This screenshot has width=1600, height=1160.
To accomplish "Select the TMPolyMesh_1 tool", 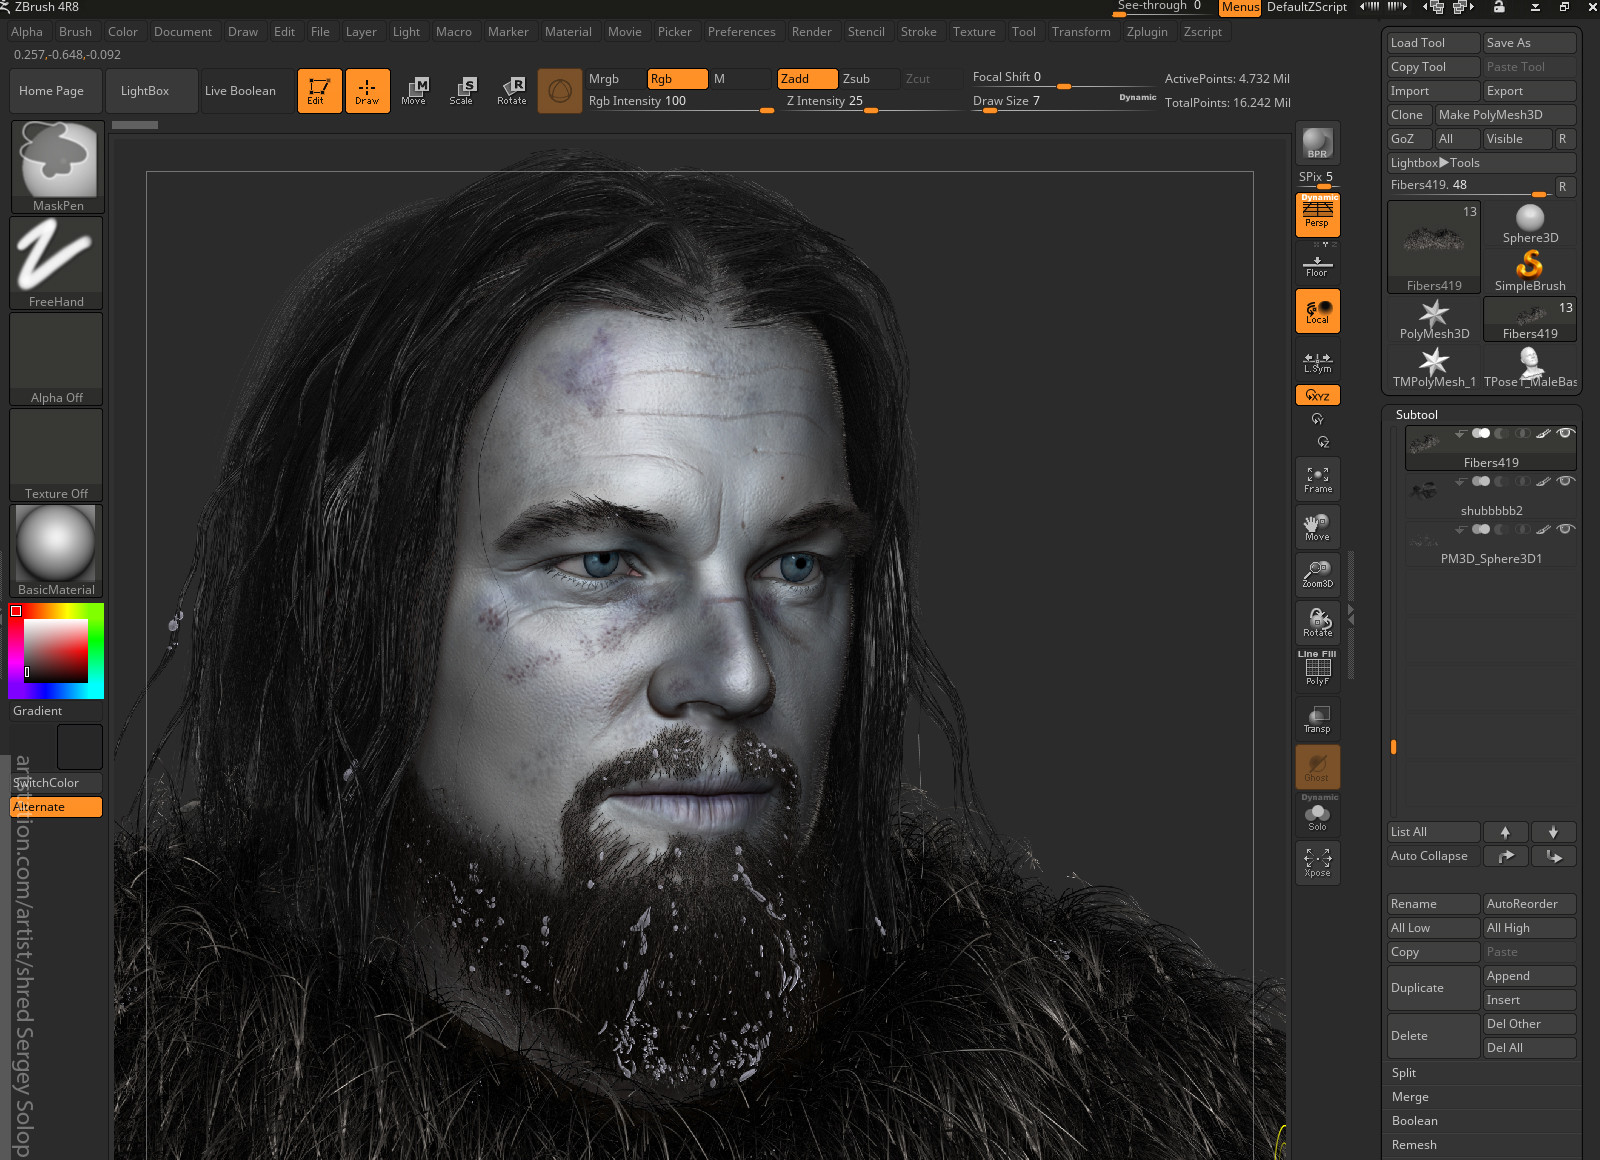I will click(x=1434, y=368).
